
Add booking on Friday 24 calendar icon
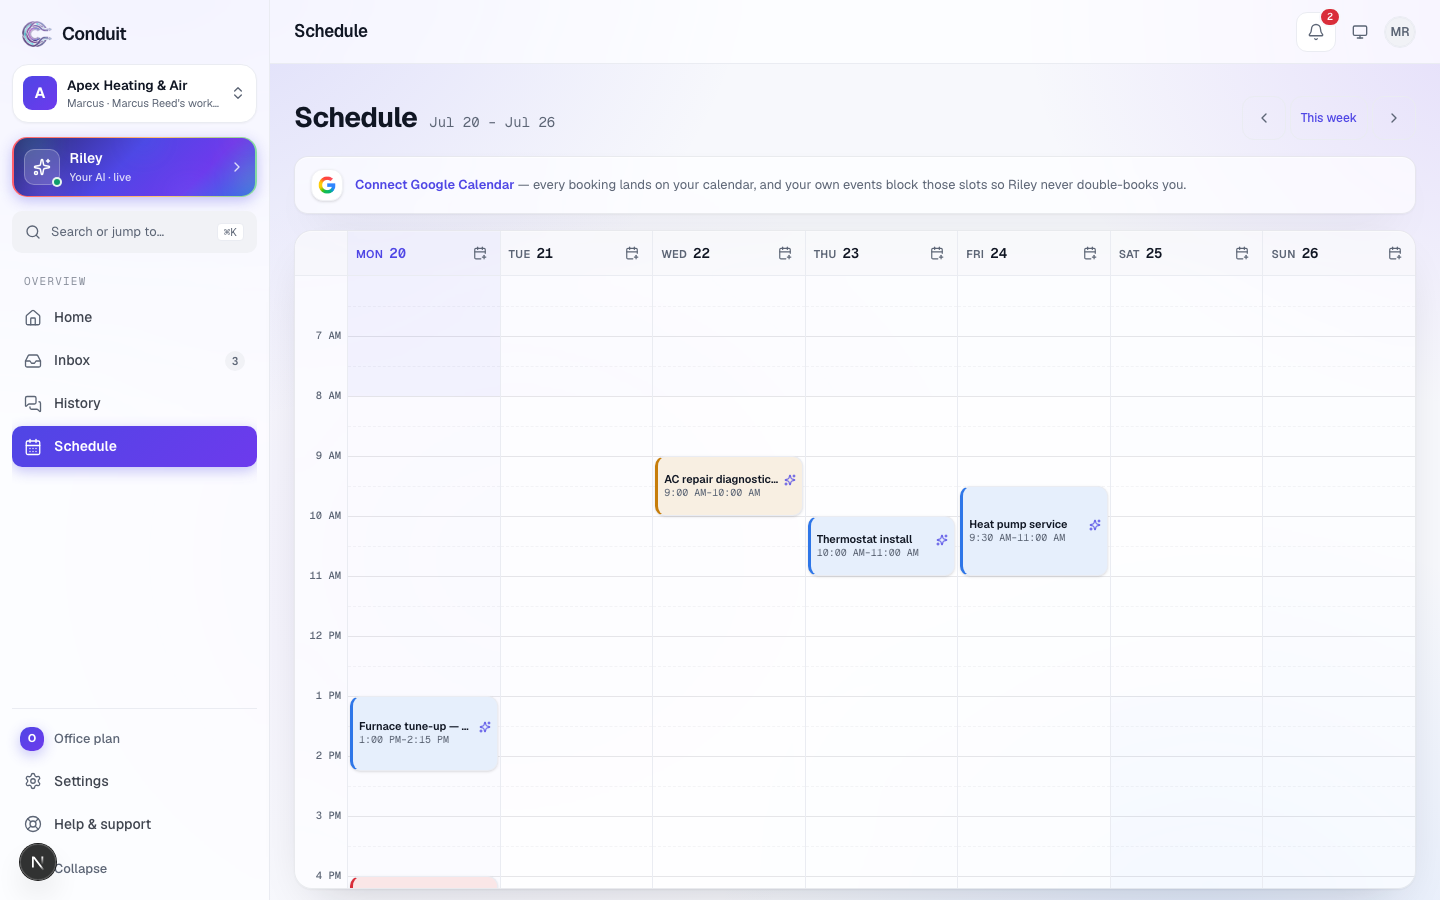(1090, 254)
